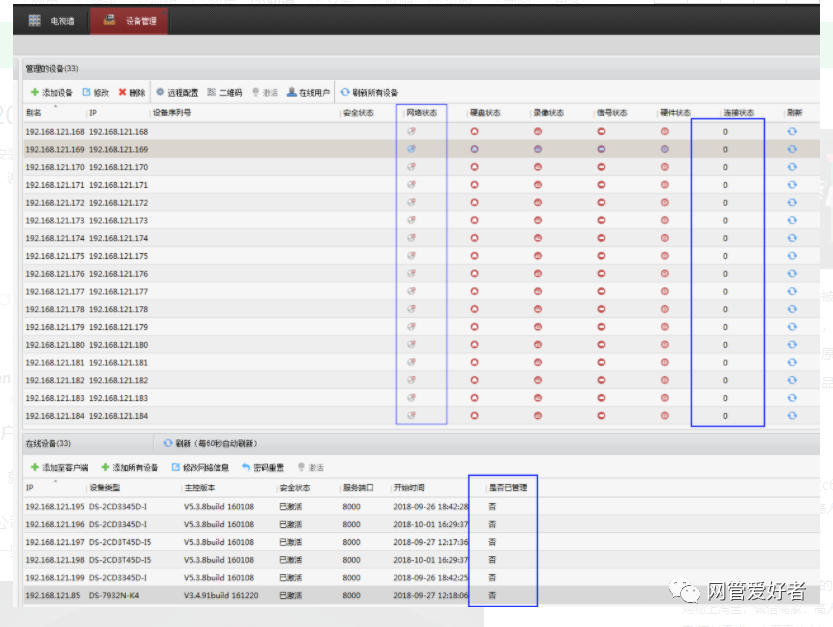Open 远程配置 for the selected device
Screen dimensions: 833x627
pos(177,92)
